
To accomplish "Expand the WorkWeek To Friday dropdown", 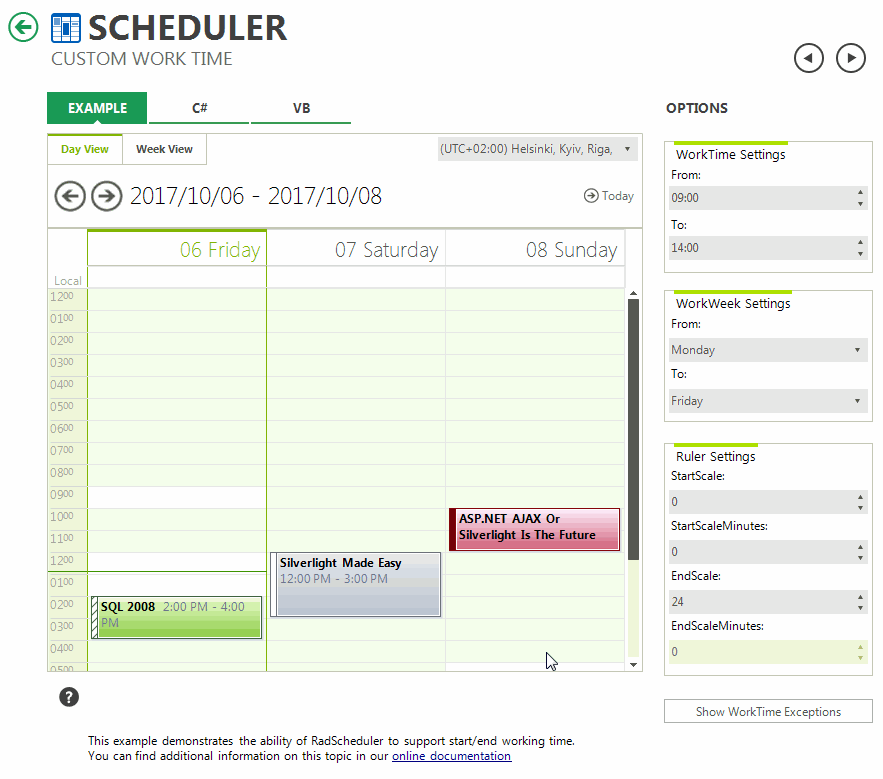I will tap(767, 401).
